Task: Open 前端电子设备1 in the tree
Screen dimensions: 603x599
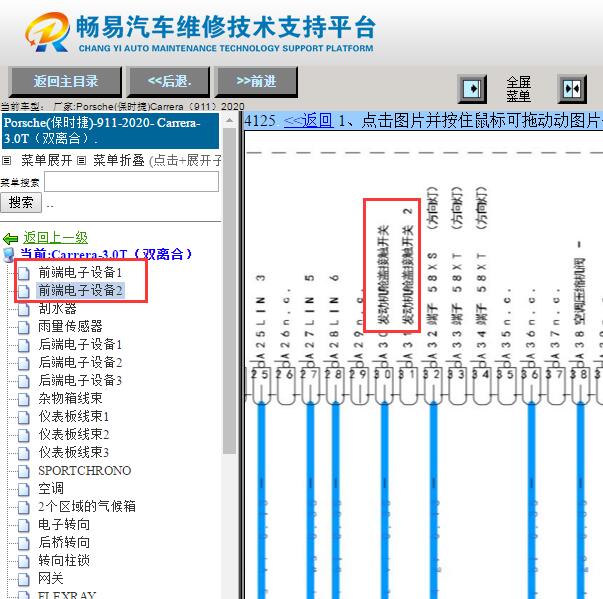Action: [x=80, y=273]
